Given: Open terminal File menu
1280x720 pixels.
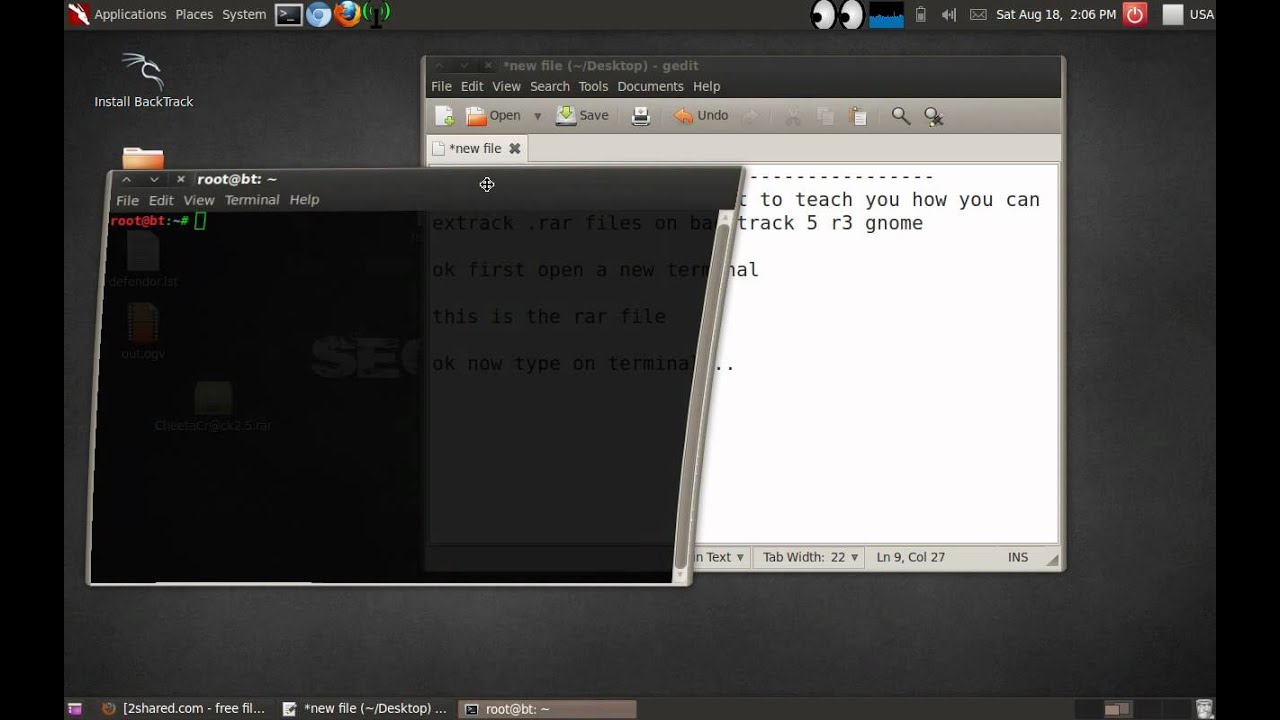Looking at the screenshot, I should (x=127, y=200).
